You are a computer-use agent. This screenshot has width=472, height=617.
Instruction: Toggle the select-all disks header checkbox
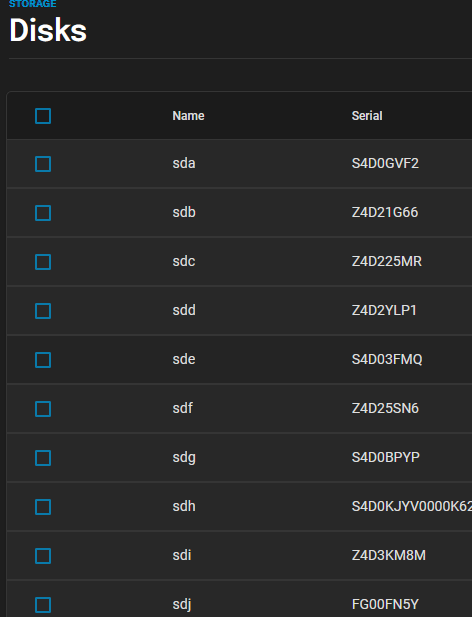[x=43, y=116]
